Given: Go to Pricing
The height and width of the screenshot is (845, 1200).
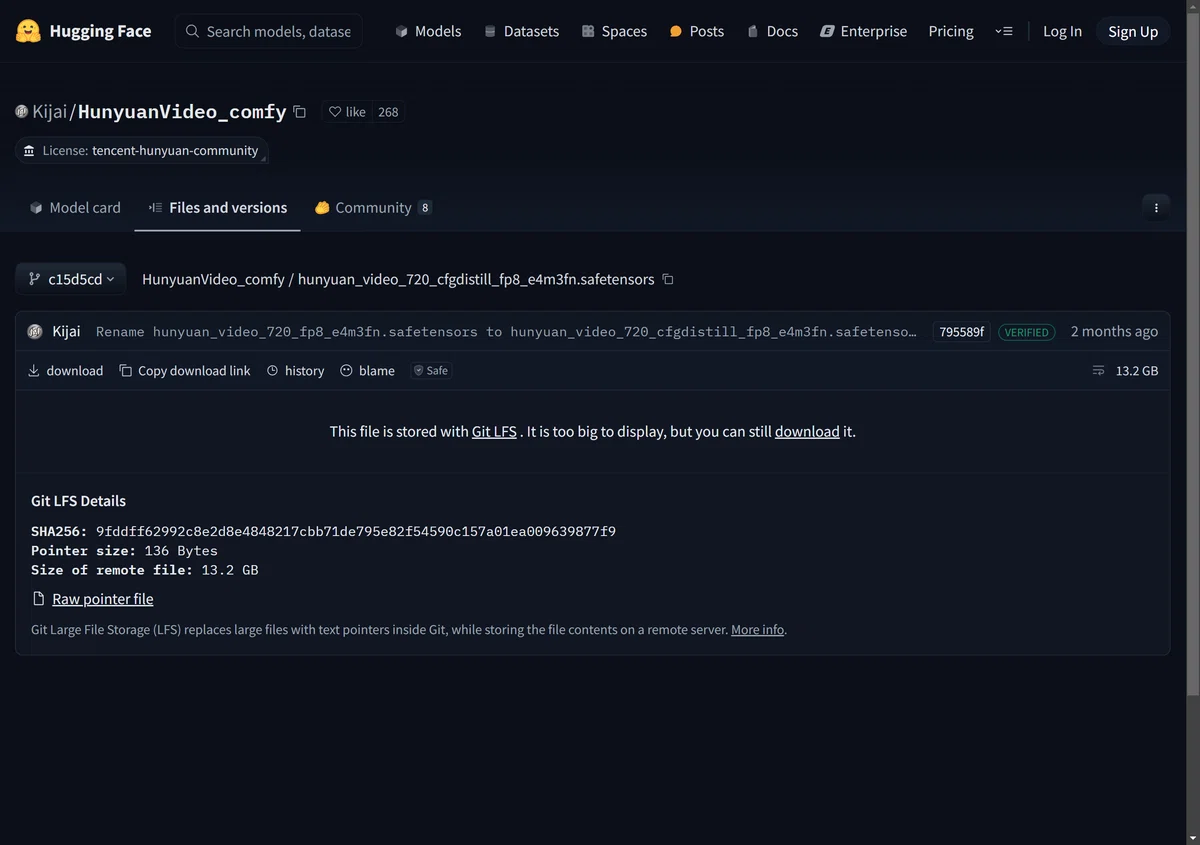Looking at the screenshot, I should tap(951, 31).
